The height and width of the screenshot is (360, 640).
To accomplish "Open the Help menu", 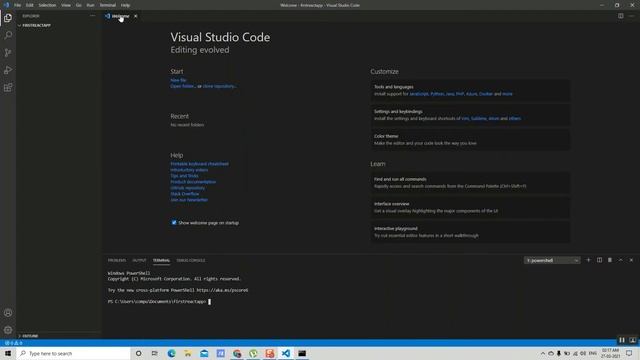I will pyautogui.click(x=125, y=5).
